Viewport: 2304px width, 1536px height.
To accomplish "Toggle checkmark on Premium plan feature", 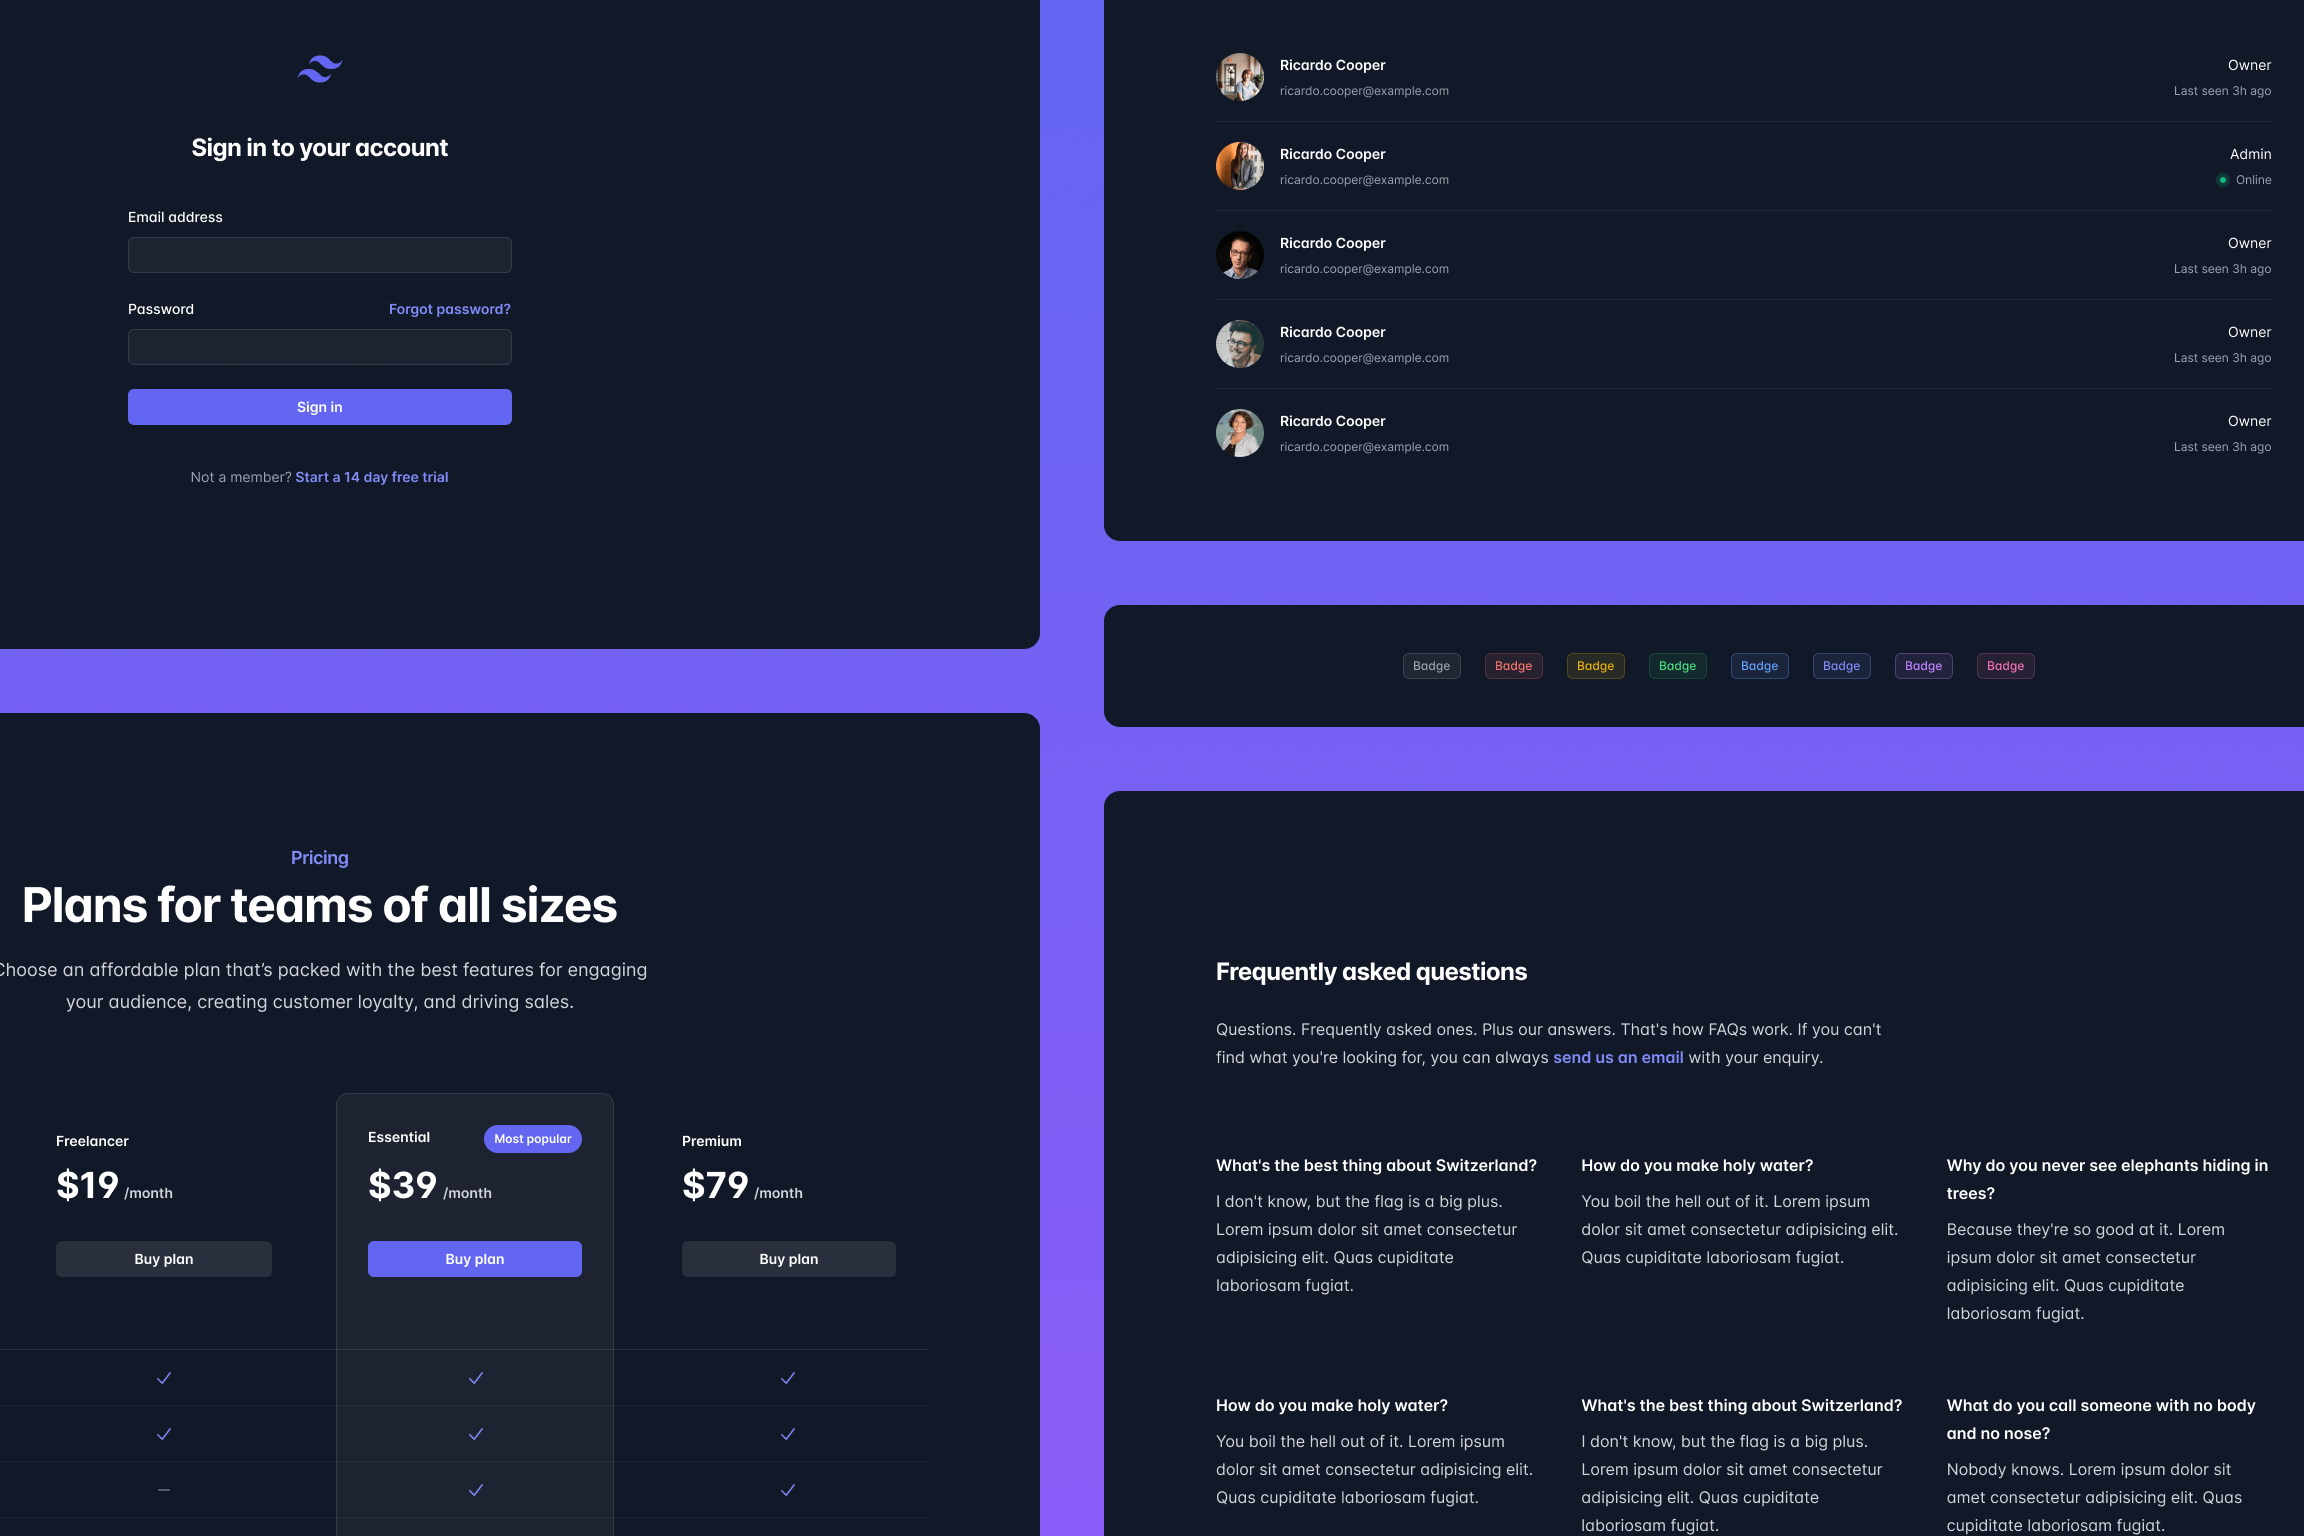I will pyautogui.click(x=787, y=1377).
